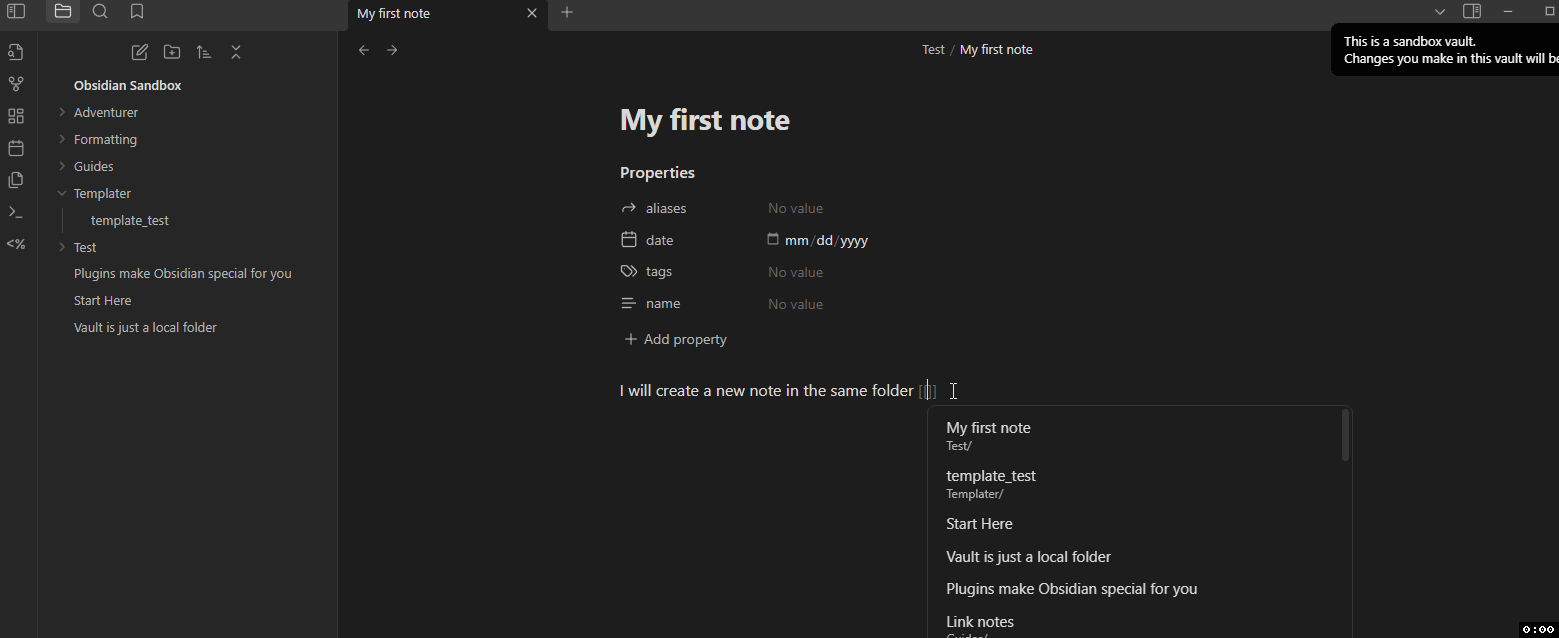
Task: Click the Obsidian Sandbox vault title
Action: coord(127,85)
